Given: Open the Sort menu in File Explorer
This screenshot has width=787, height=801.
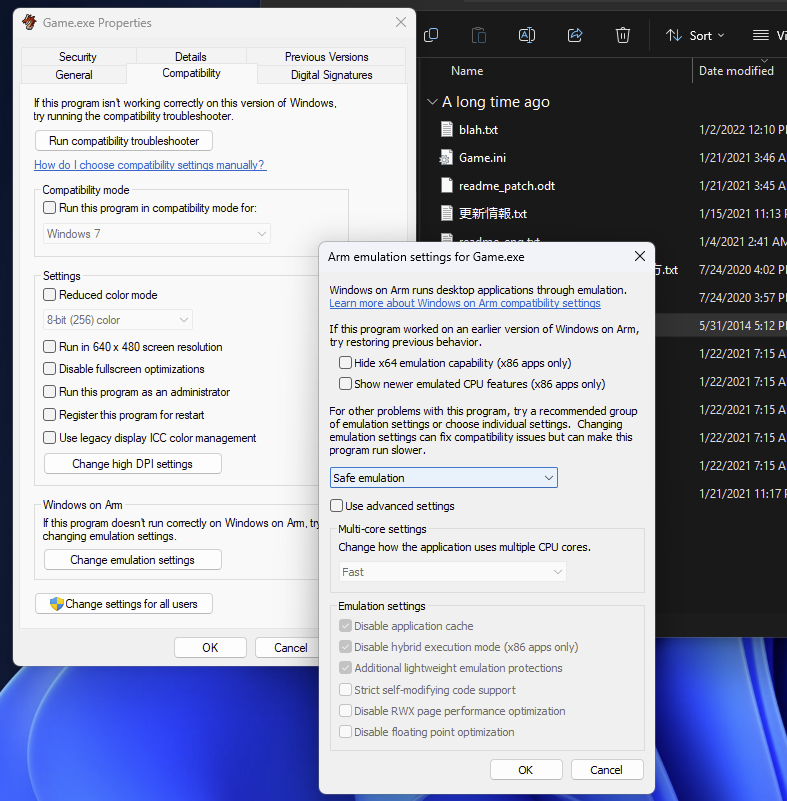Looking at the screenshot, I should 695,35.
